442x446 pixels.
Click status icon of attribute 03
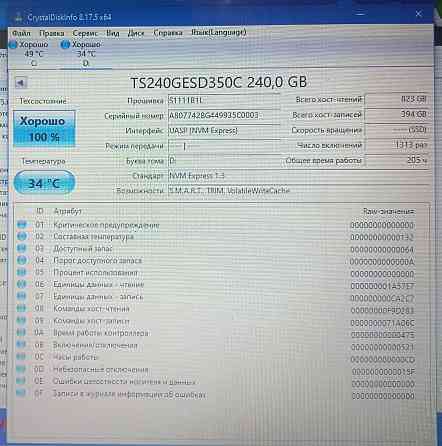click(22, 248)
